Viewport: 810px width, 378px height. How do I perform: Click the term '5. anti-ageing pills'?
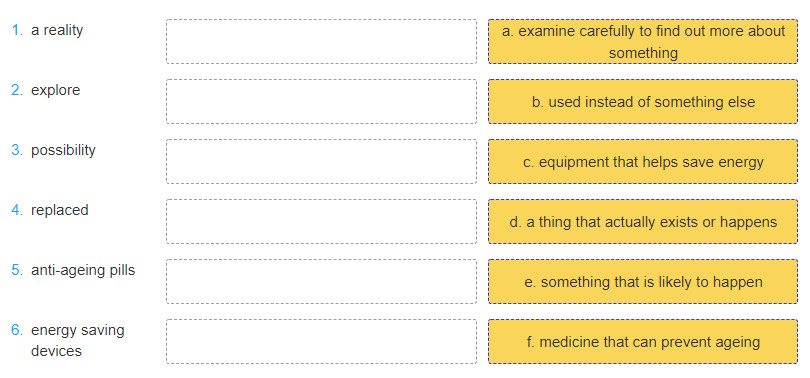[x=73, y=270]
